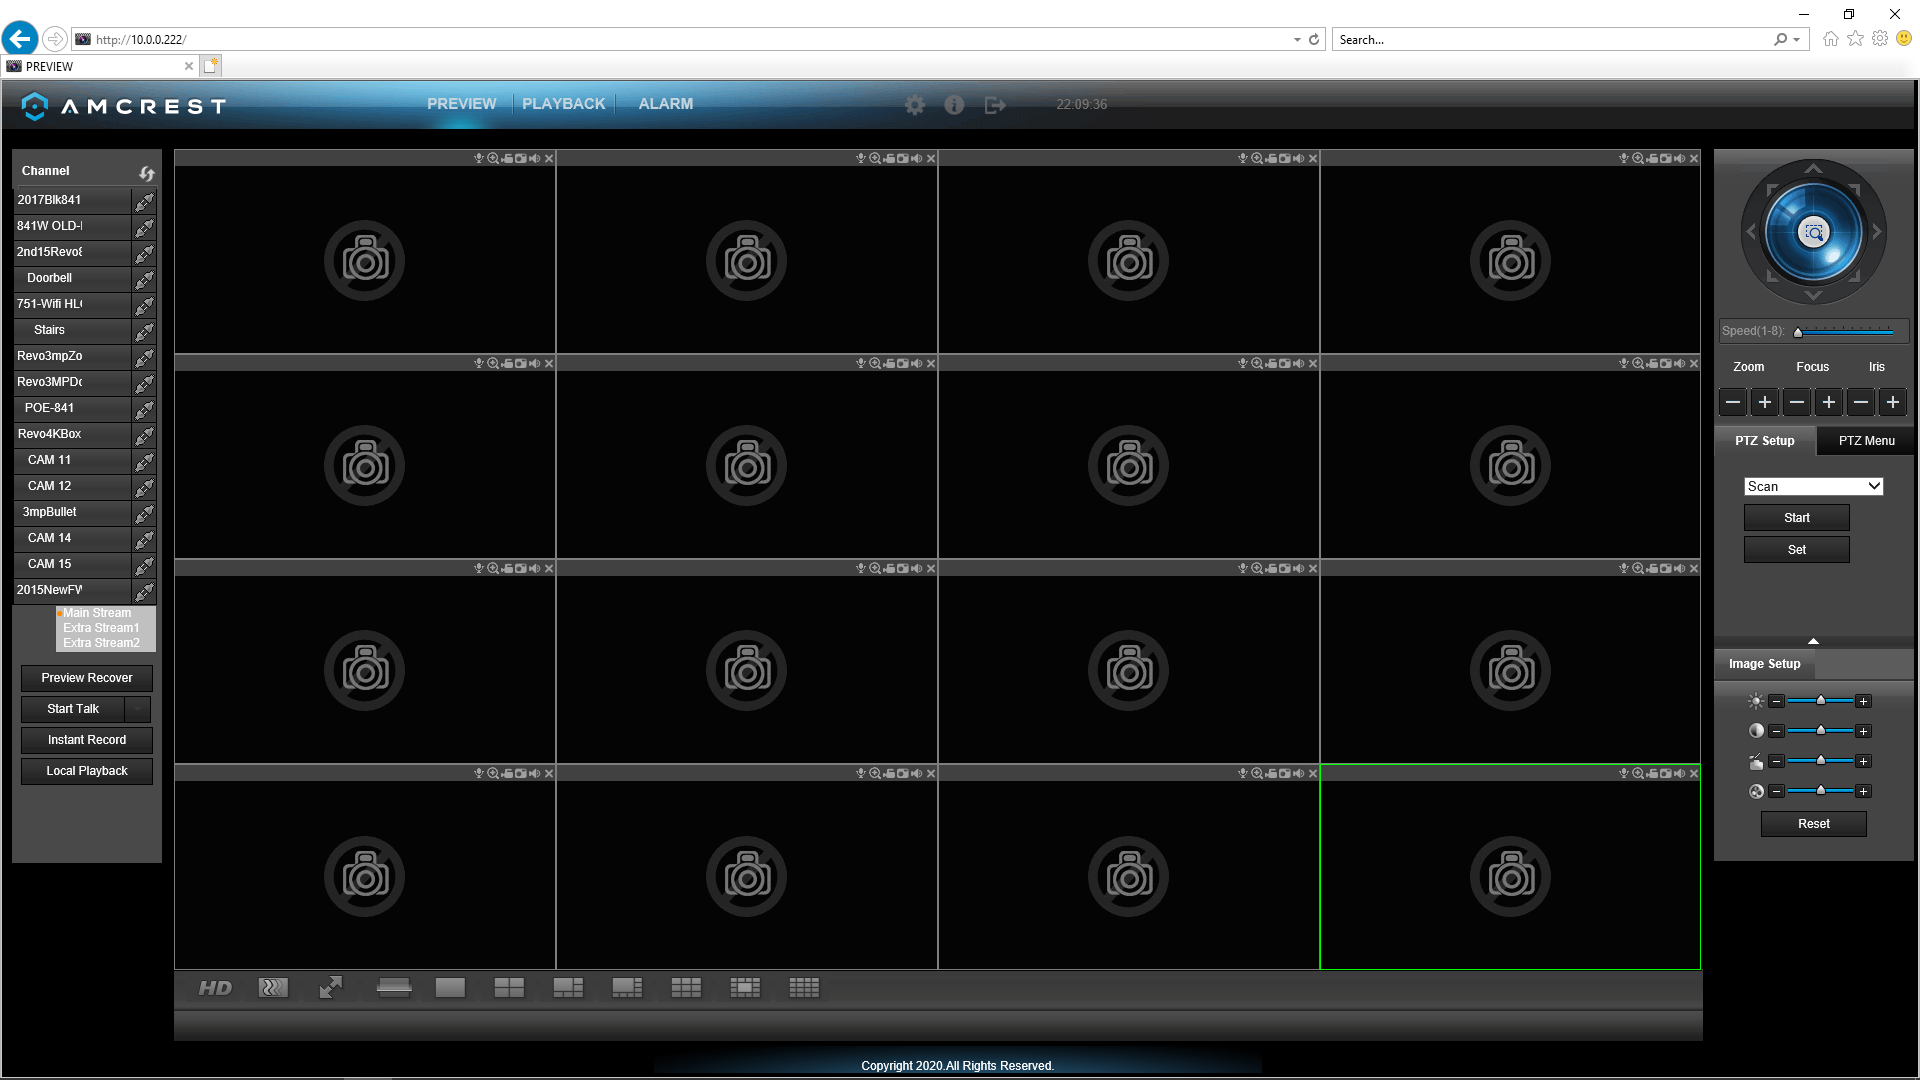Open the search provider dropdown arrow
This screenshot has width=1920, height=1080.
[1797, 40]
